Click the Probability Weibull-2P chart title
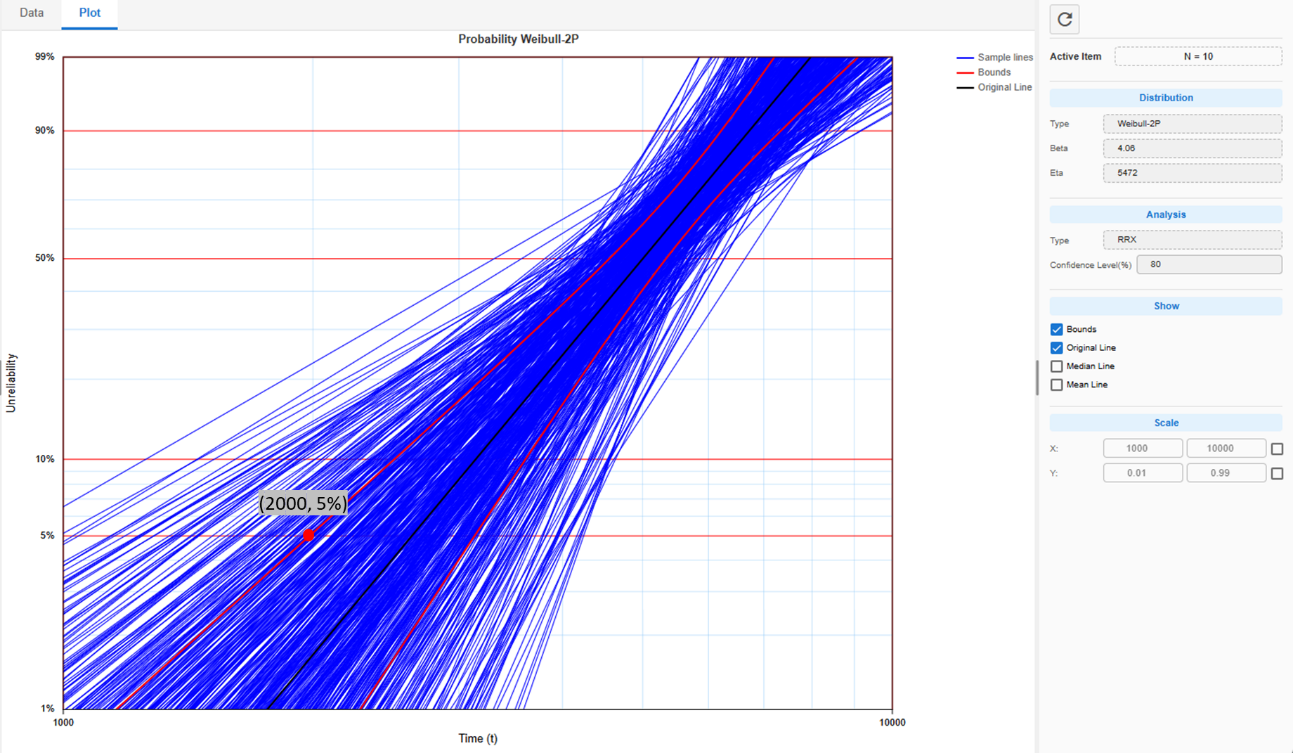The width and height of the screenshot is (1293, 753). [520, 40]
